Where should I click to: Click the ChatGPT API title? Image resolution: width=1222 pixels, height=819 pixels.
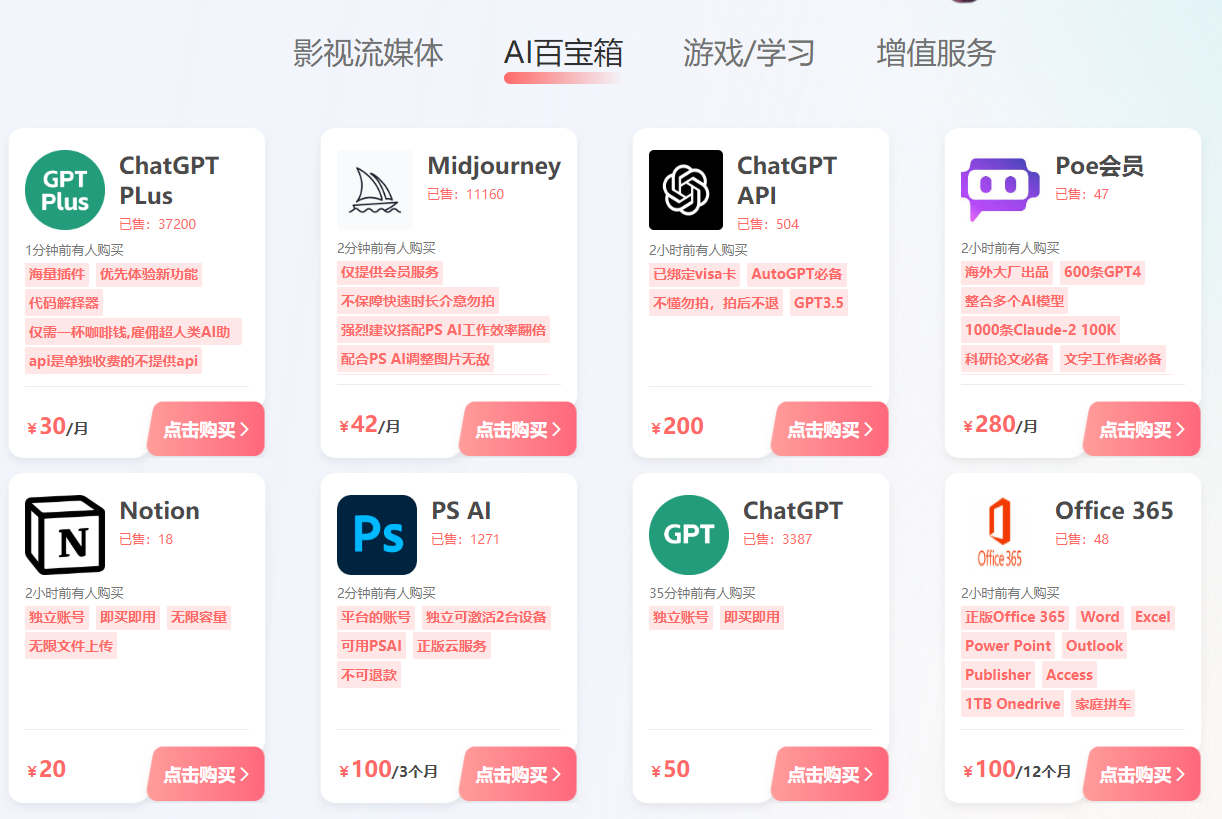(787, 180)
